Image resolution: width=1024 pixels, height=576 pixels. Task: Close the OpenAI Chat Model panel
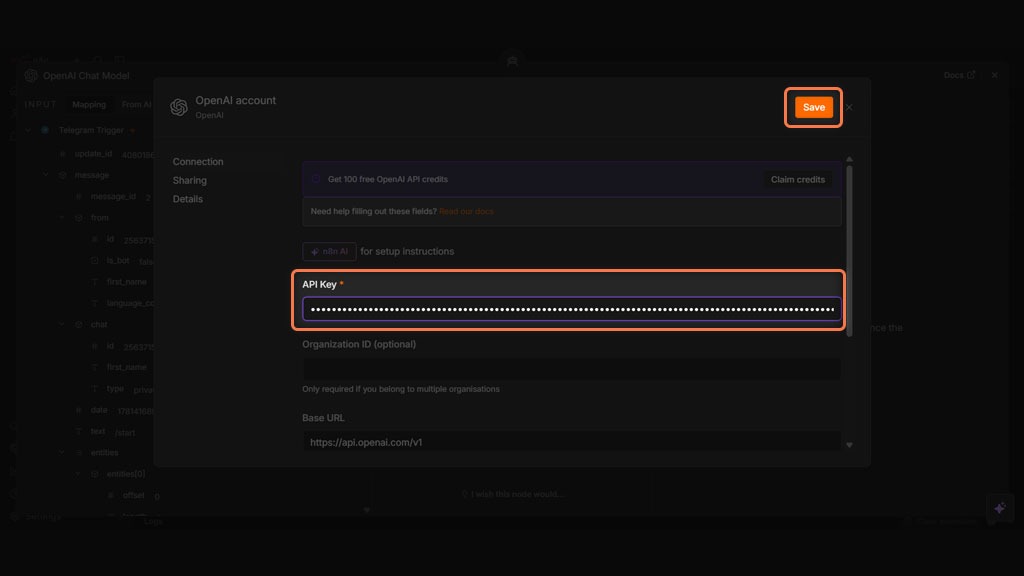[995, 75]
